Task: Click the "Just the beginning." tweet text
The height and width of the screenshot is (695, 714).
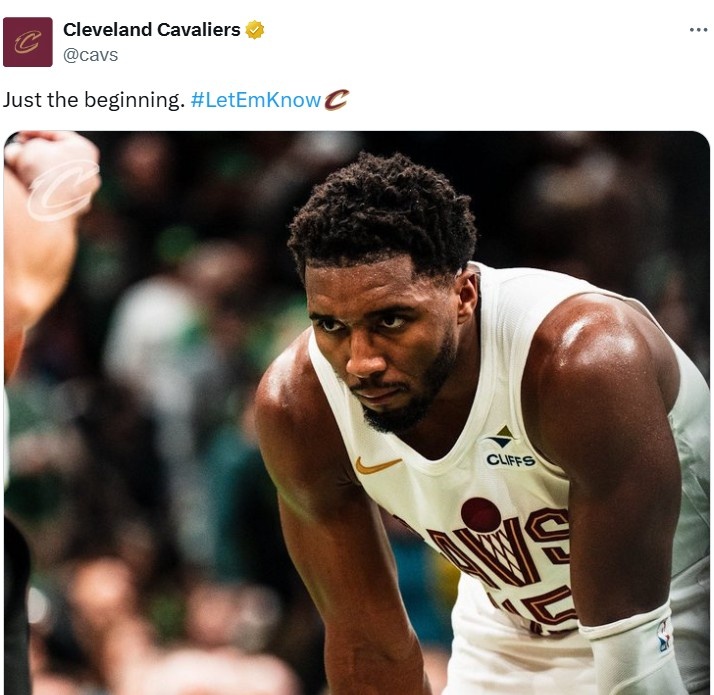Action: [x=94, y=100]
